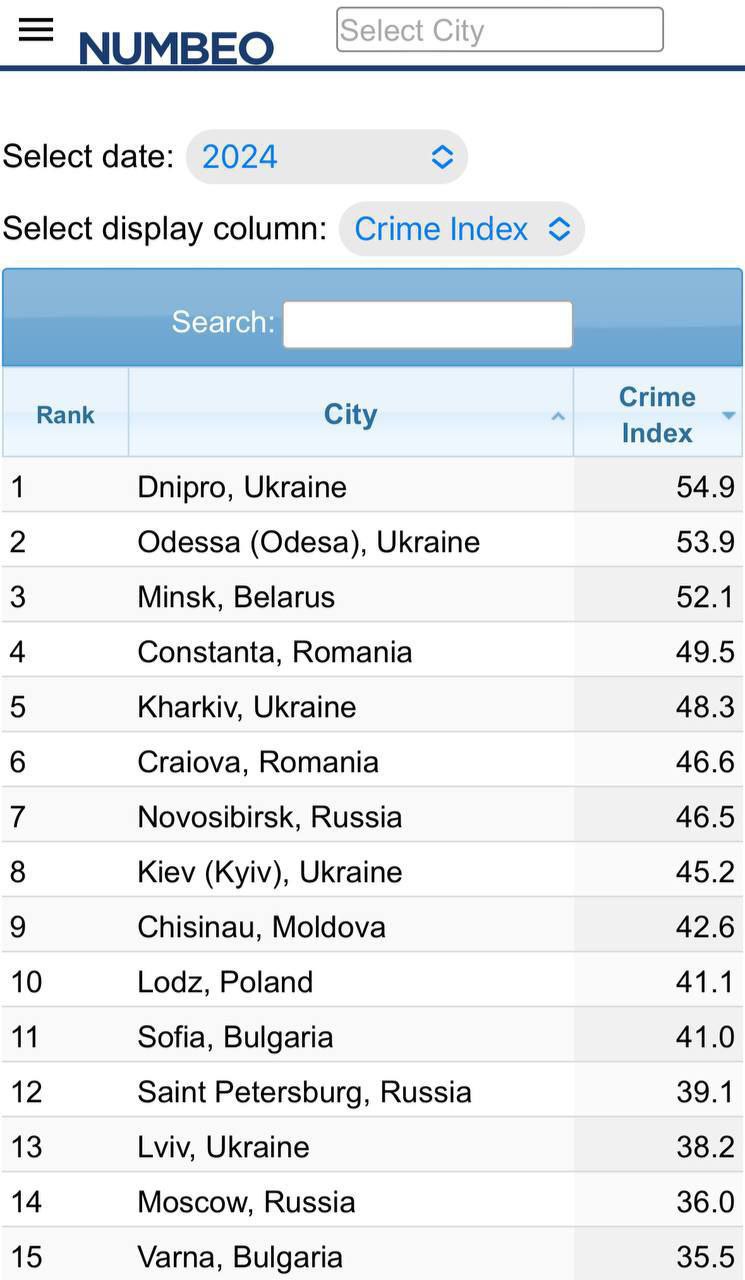Open the Select date dropdown
This screenshot has height=1280, width=745.
click(325, 156)
